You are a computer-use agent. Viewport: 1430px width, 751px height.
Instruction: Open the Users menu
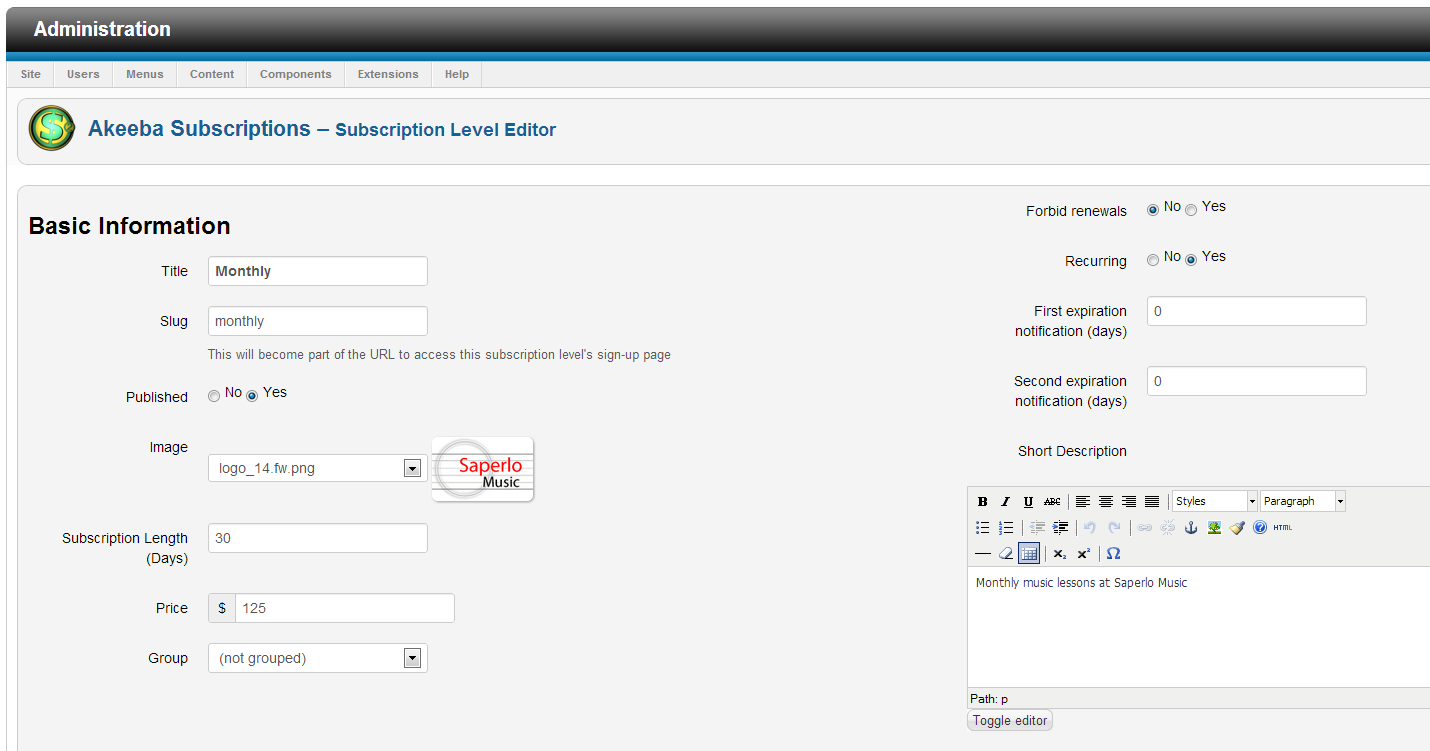click(x=83, y=74)
